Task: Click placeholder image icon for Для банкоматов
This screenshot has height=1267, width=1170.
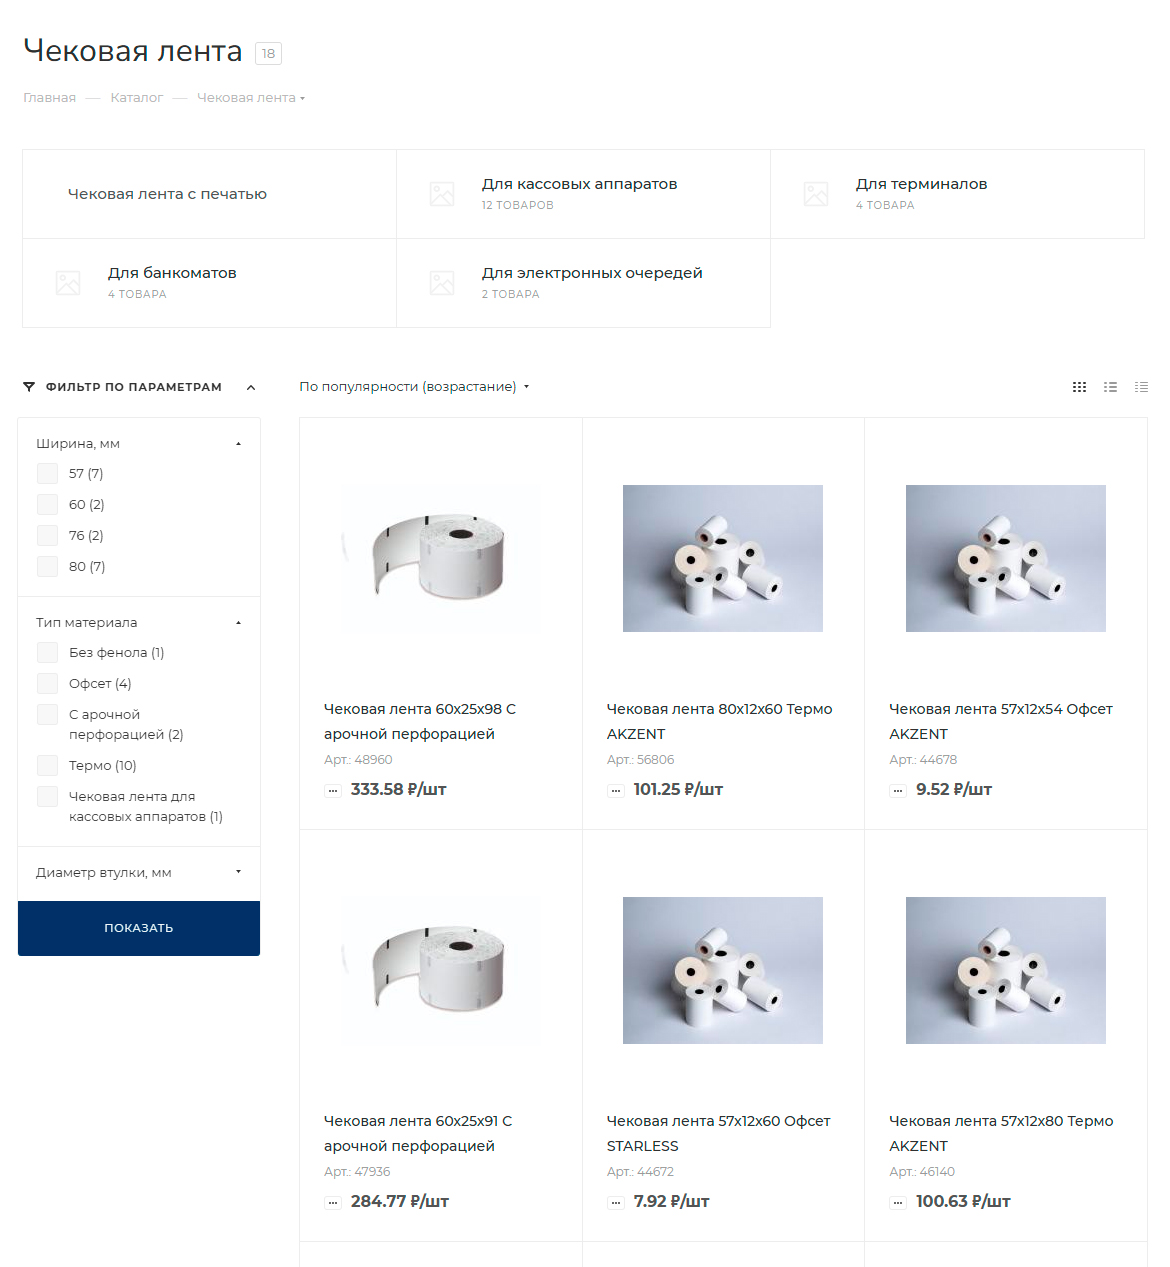Action: 68,283
